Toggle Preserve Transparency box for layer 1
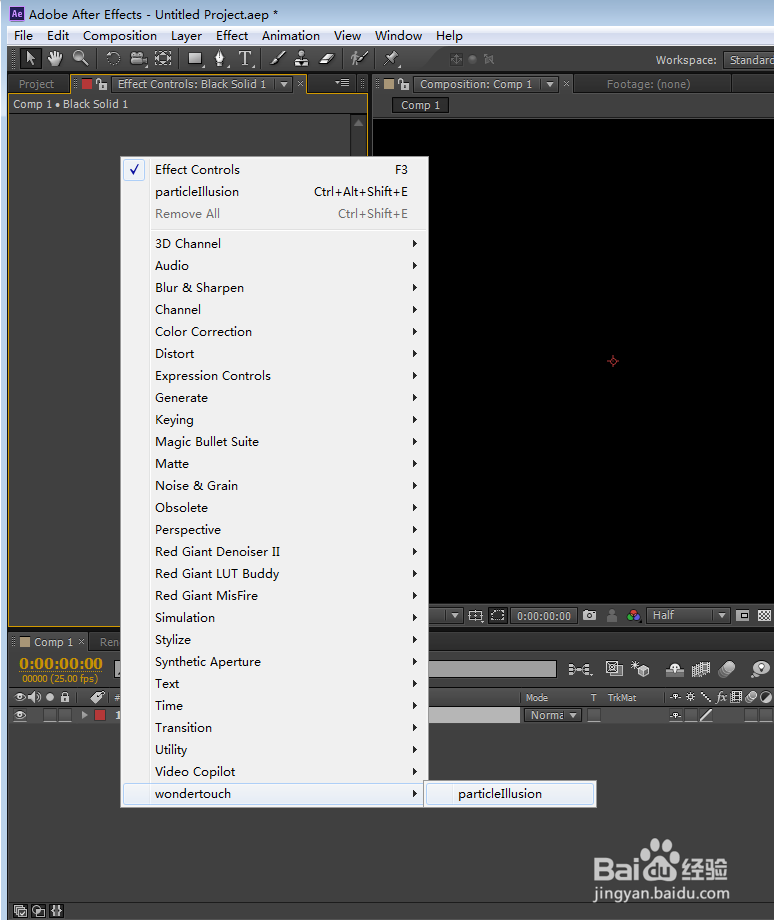This screenshot has width=774, height=920. pos(594,715)
